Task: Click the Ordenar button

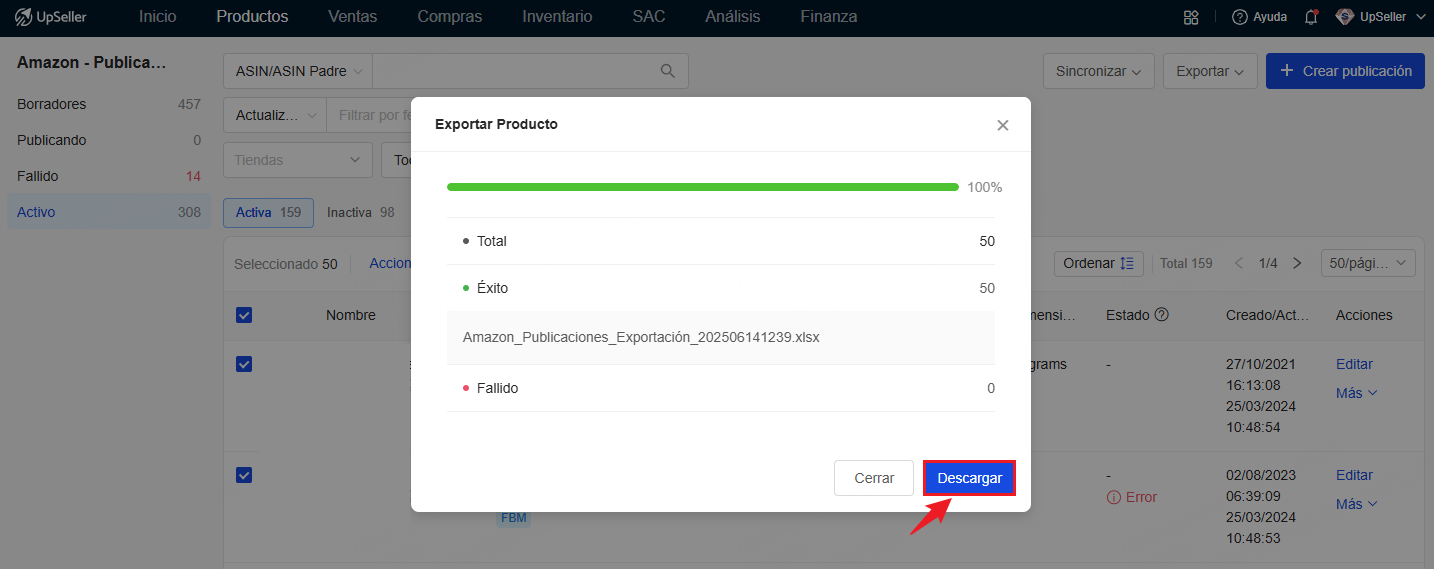Action: 1099,263
